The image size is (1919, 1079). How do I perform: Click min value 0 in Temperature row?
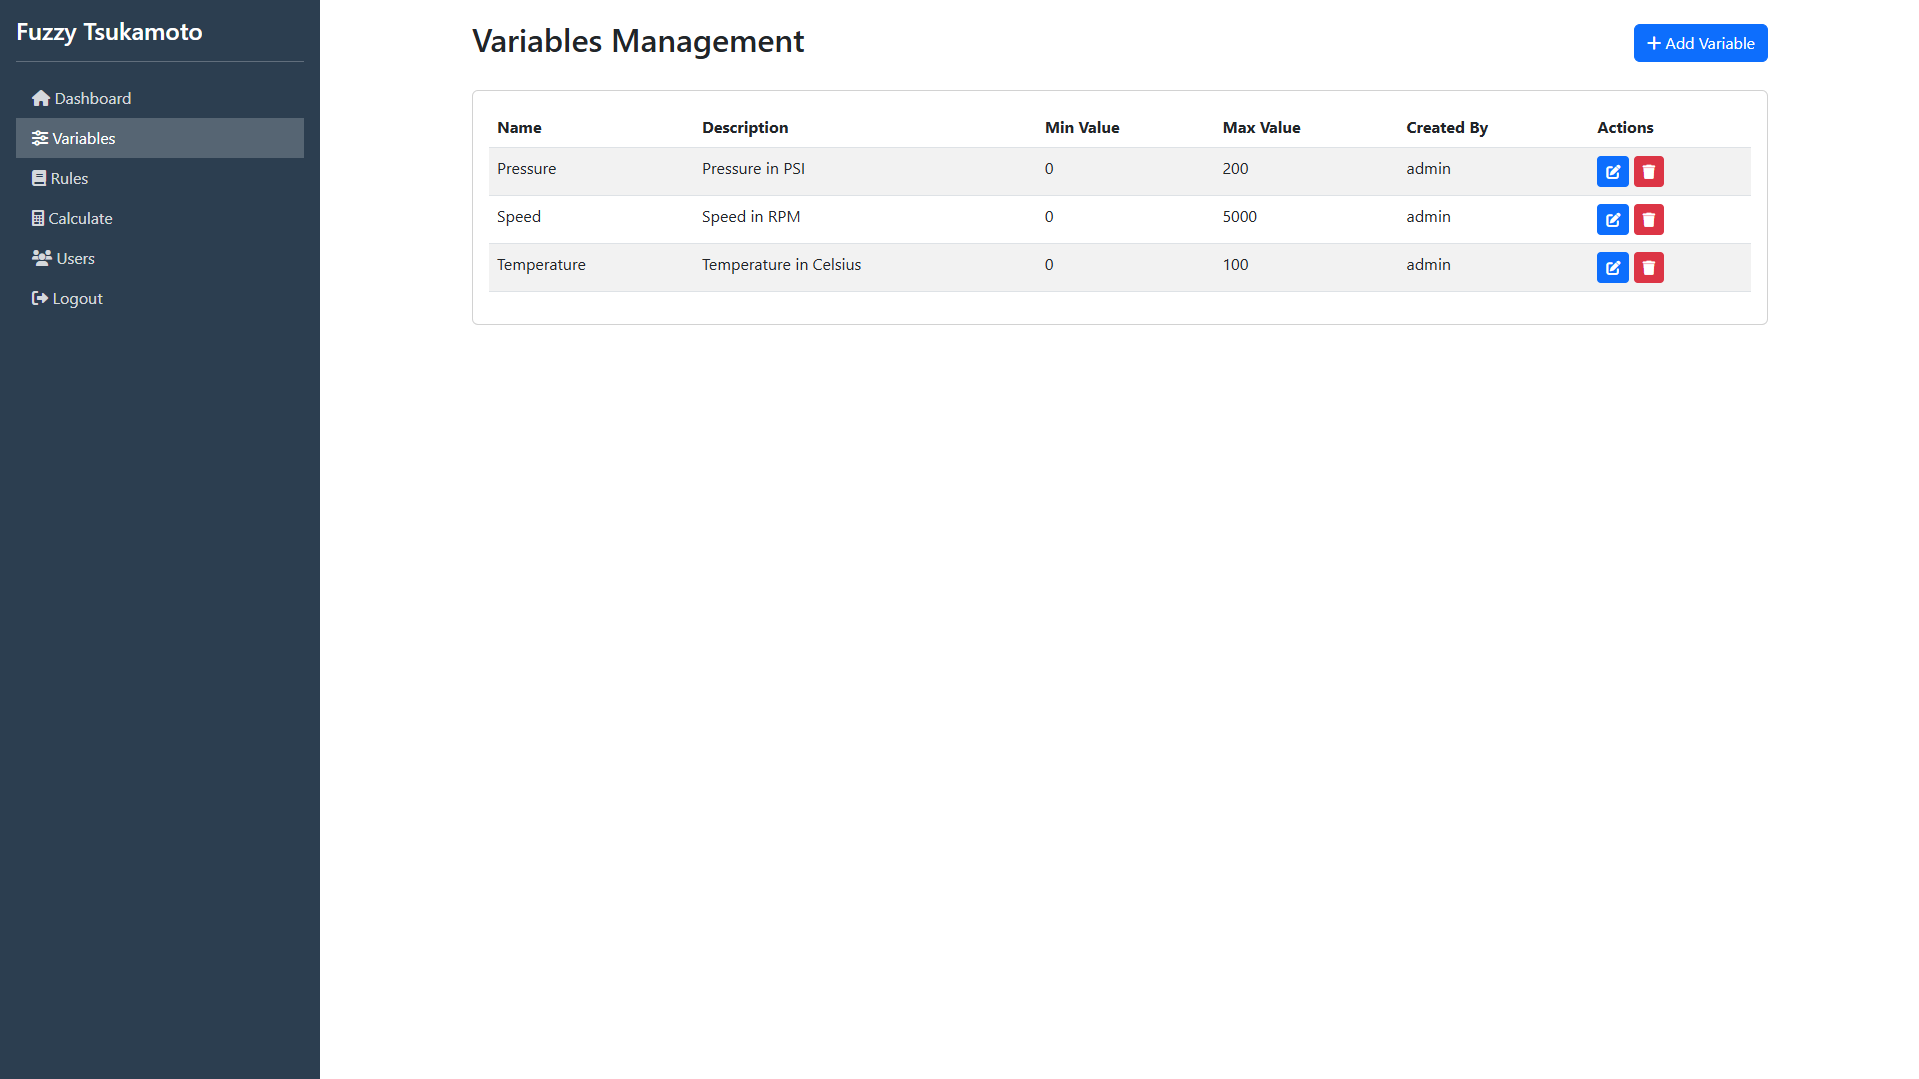[x=1049, y=265]
